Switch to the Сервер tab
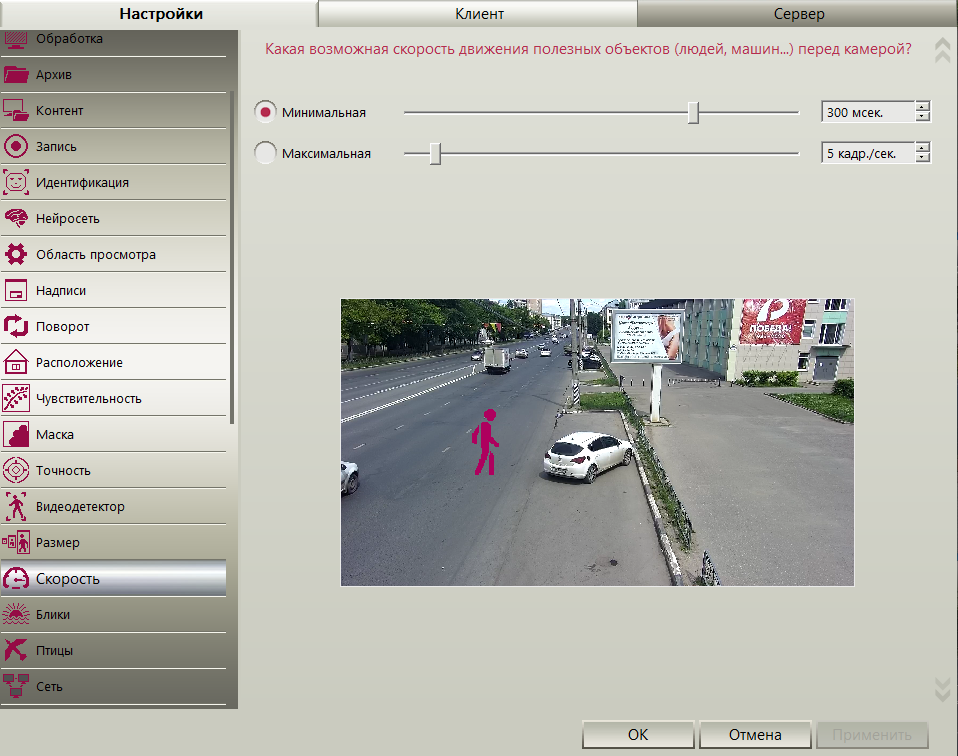Image resolution: width=958 pixels, height=756 pixels. point(798,13)
